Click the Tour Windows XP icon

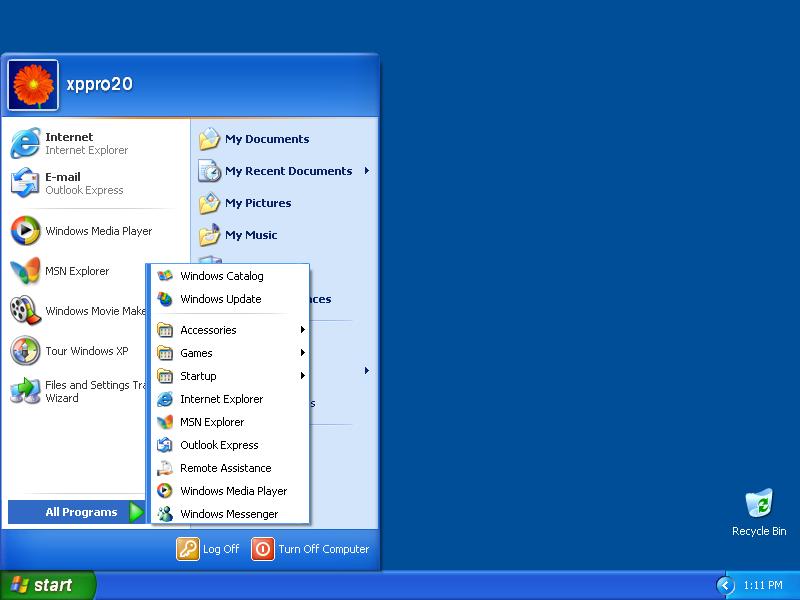coord(25,351)
